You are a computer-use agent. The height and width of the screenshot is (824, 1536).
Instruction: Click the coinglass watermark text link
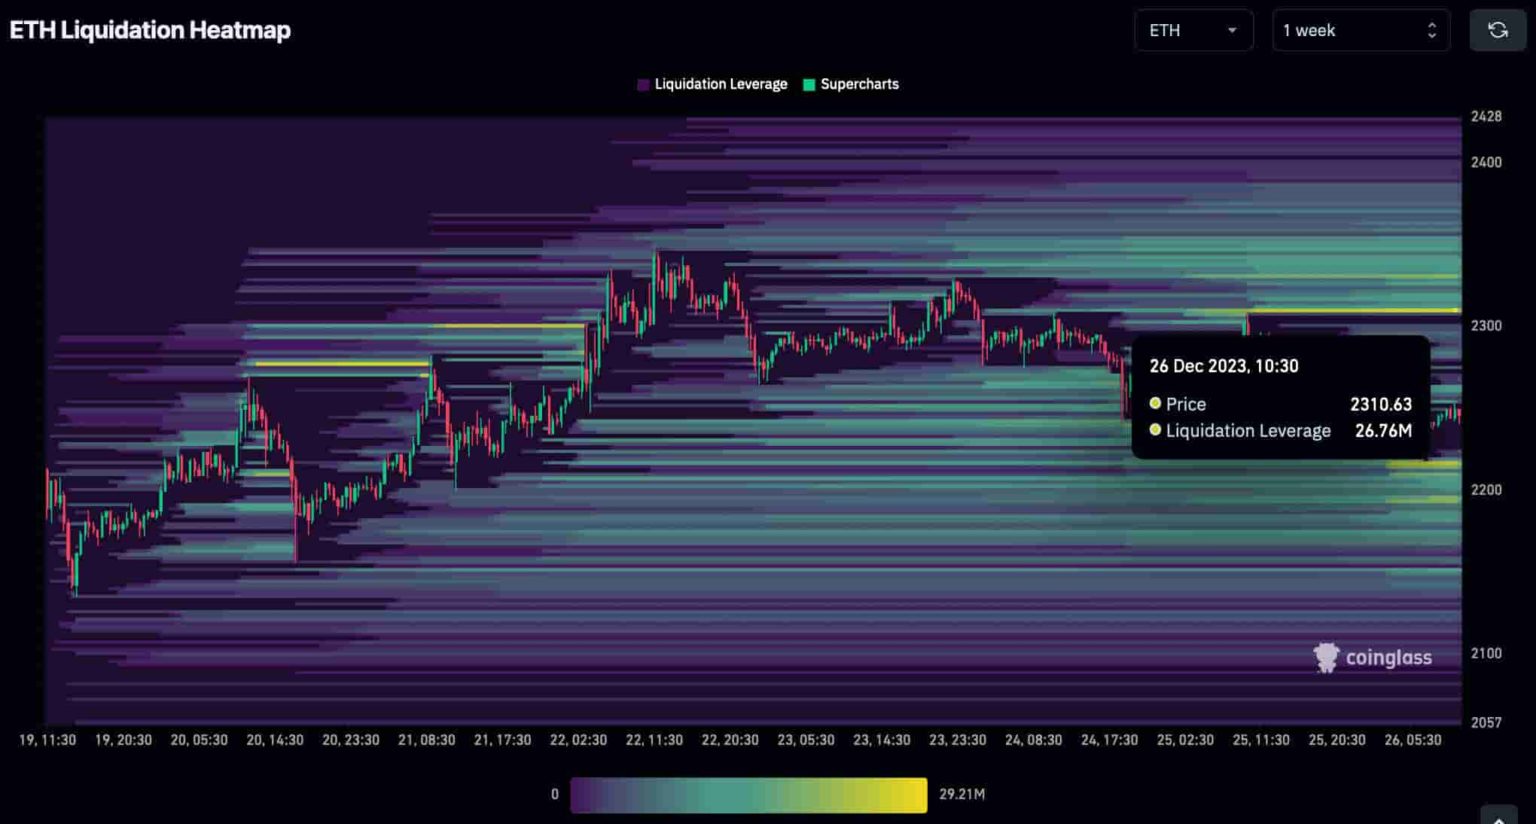tap(1388, 657)
